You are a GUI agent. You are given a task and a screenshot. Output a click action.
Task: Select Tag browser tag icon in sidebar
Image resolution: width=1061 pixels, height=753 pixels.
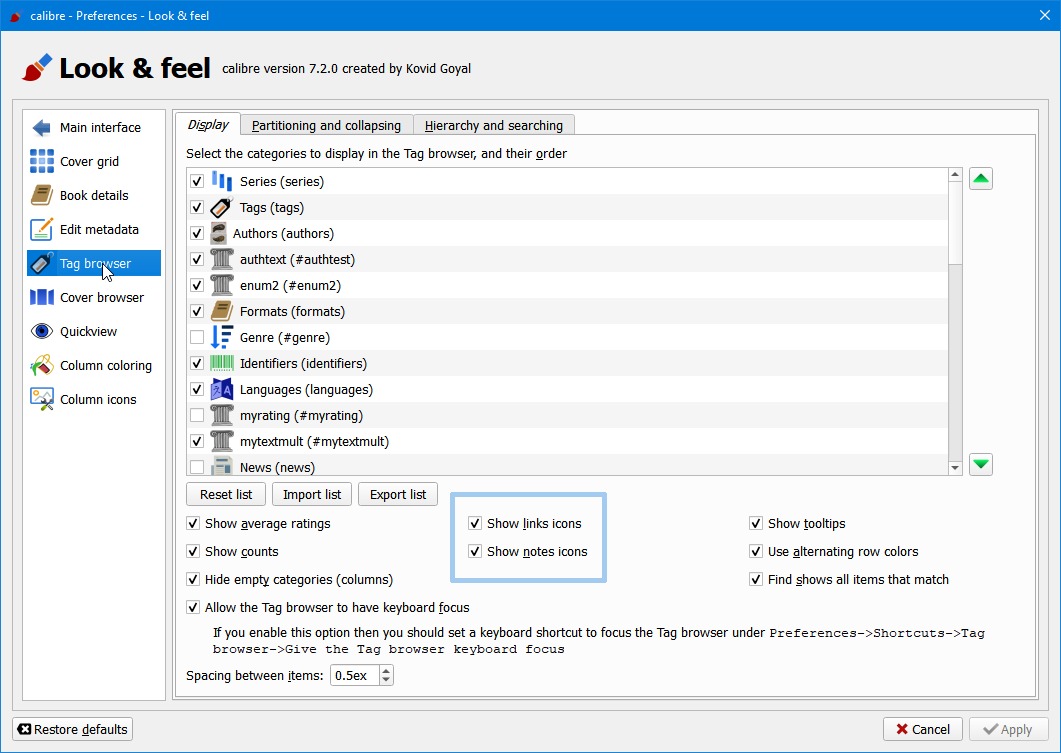point(41,263)
